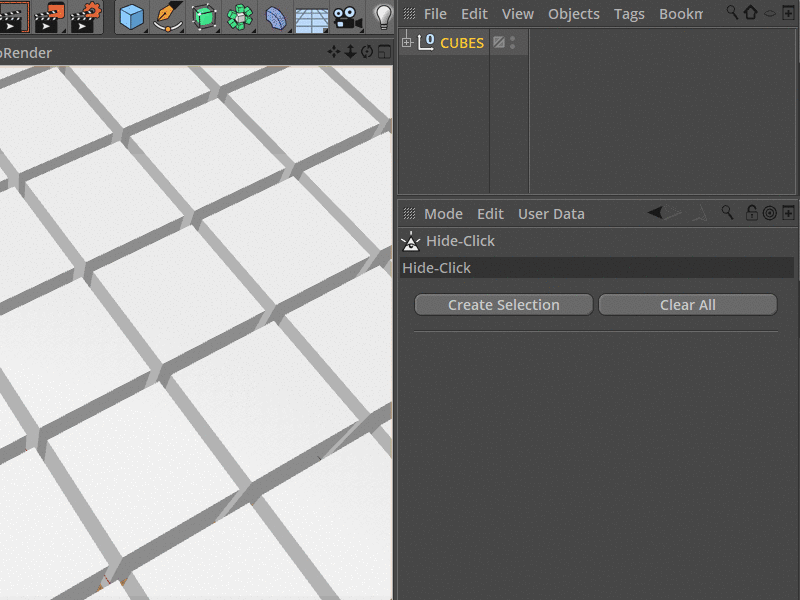
Task: Click the Create Selection button
Action: coord(504,305)
